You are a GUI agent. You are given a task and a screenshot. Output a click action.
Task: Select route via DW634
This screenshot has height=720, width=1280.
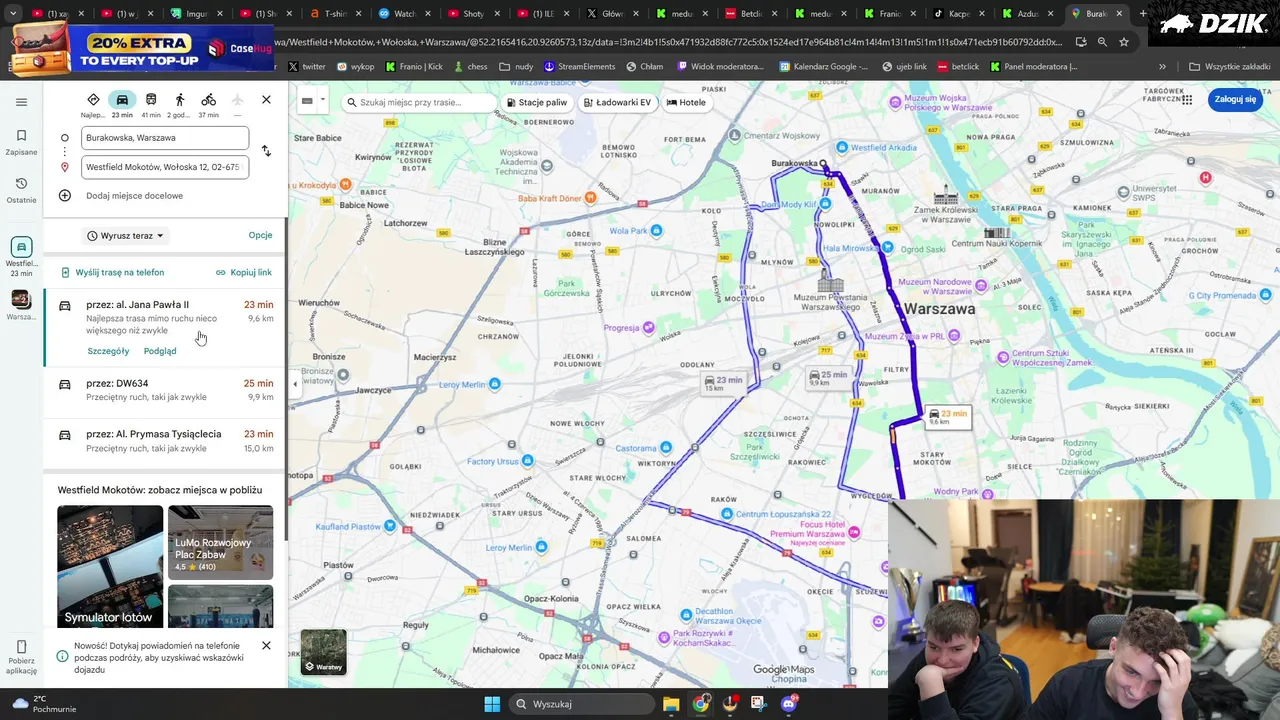165,390
